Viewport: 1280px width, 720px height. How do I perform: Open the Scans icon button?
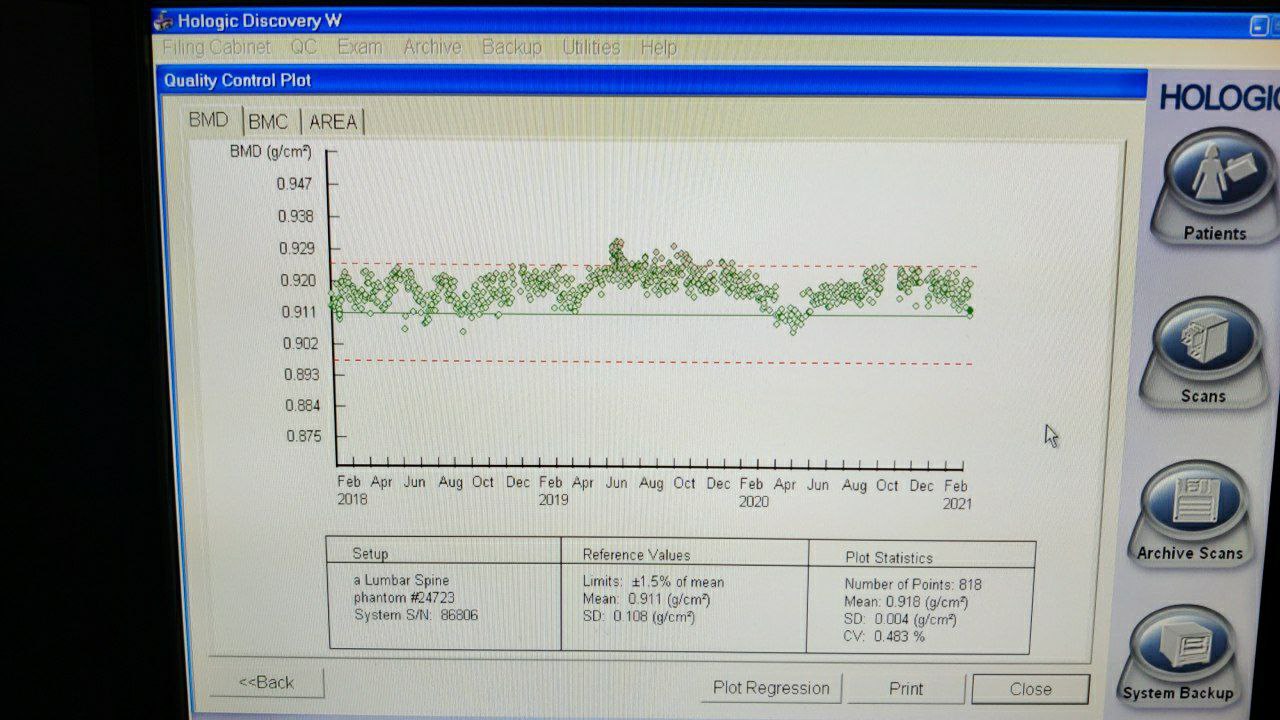tap(1204, 351)
